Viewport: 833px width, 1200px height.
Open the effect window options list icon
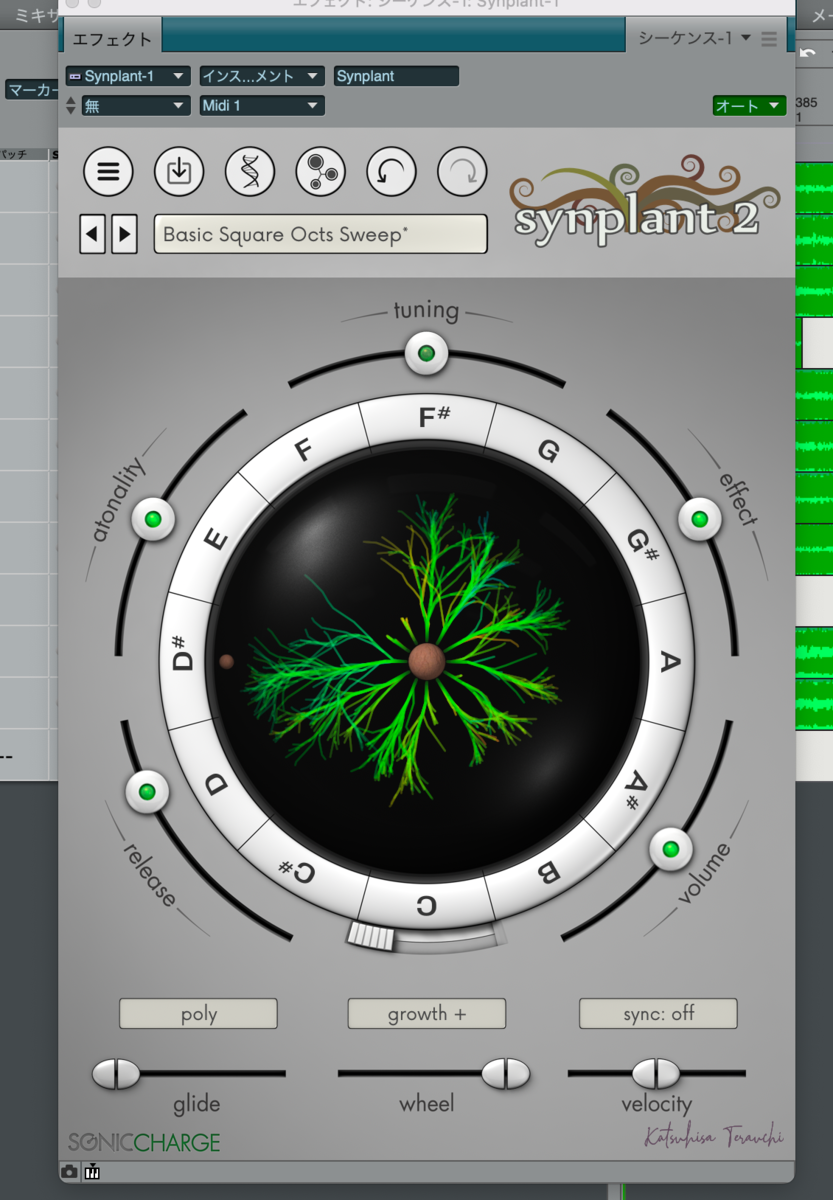pyautogui.click(x=769, y=39)
